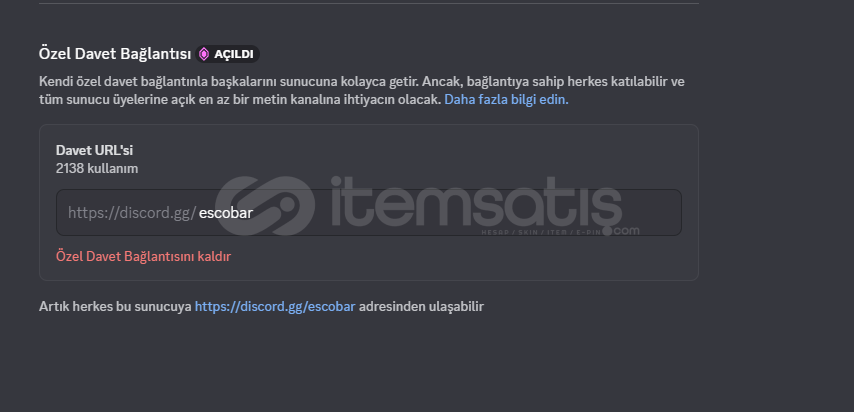Click the horizontal divider line at the top
This screenshot has width=854, height=412.
pyautogui.click(x=369, y=4)
